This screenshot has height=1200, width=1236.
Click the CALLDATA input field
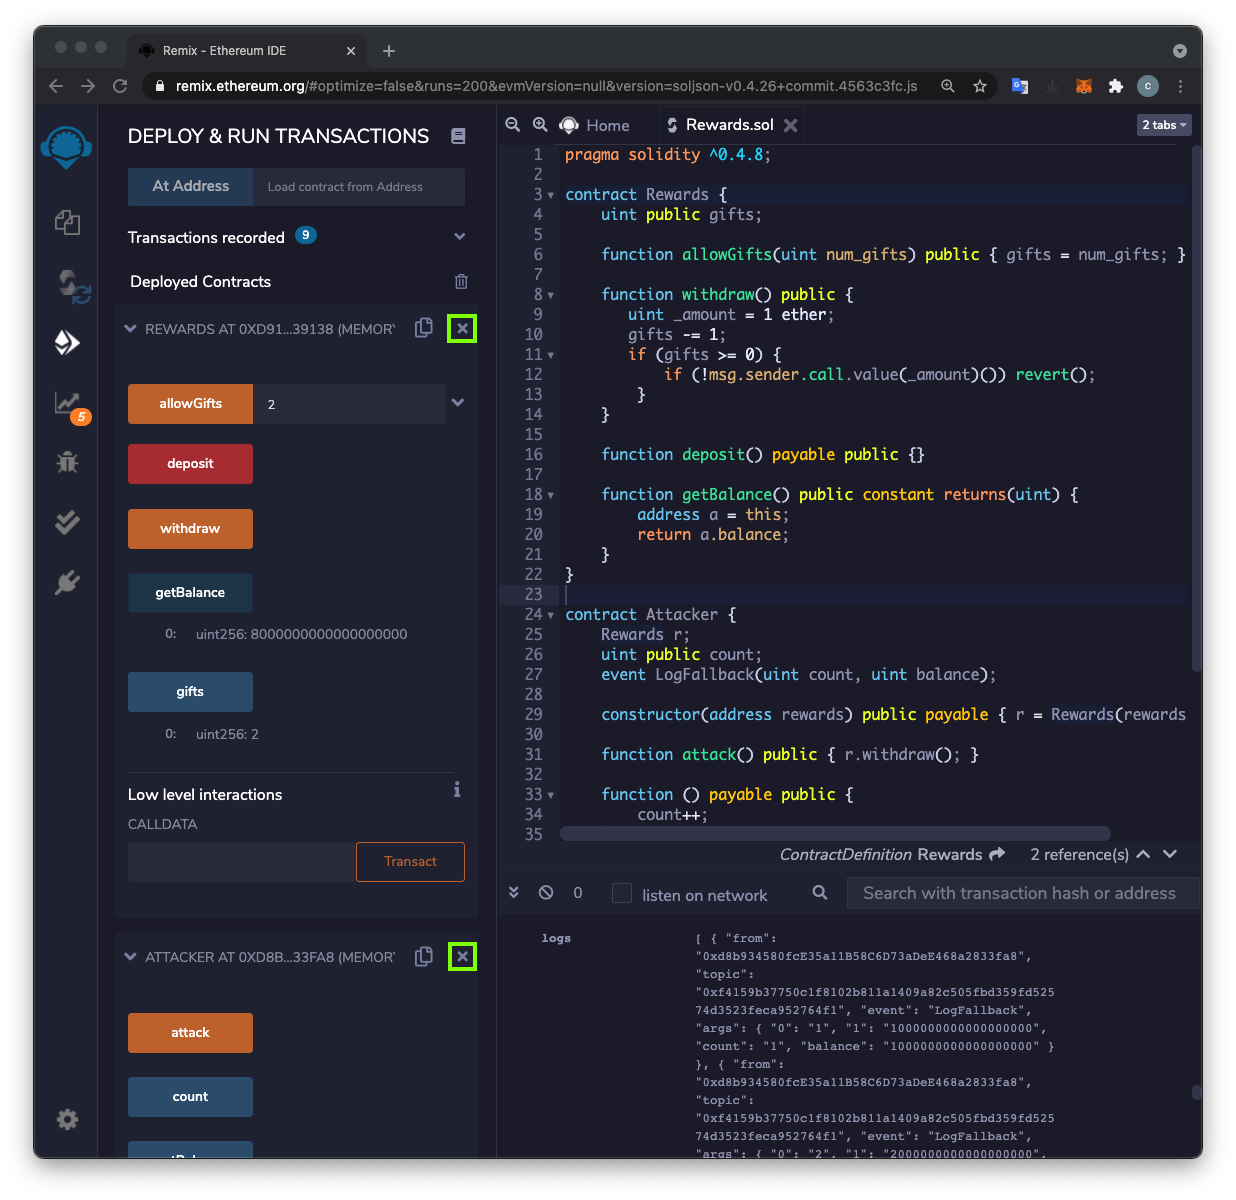(x=242, y=862)
